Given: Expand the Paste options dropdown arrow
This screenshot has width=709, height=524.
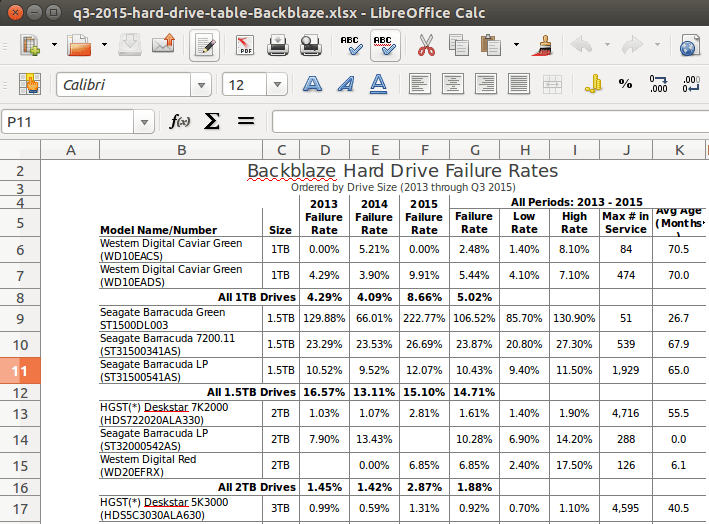Looking at the screenshot, I should tap(516, 44).
